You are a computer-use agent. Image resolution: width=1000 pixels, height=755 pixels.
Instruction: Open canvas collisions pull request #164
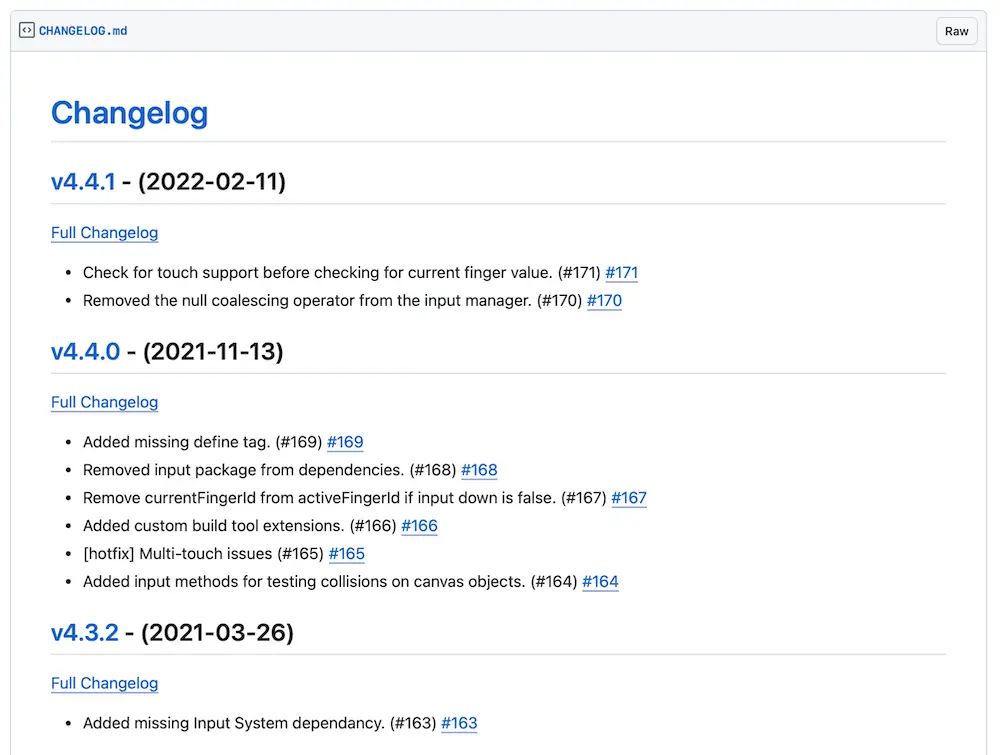(600, 582)
